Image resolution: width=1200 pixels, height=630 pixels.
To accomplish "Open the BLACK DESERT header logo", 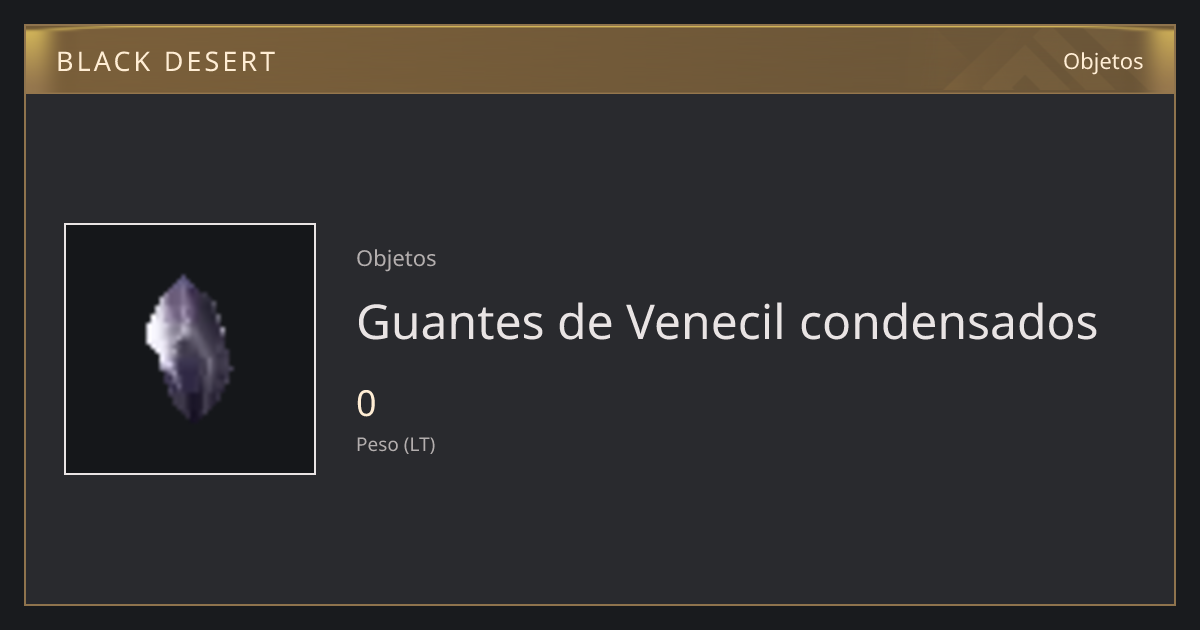I will (166, 62).
